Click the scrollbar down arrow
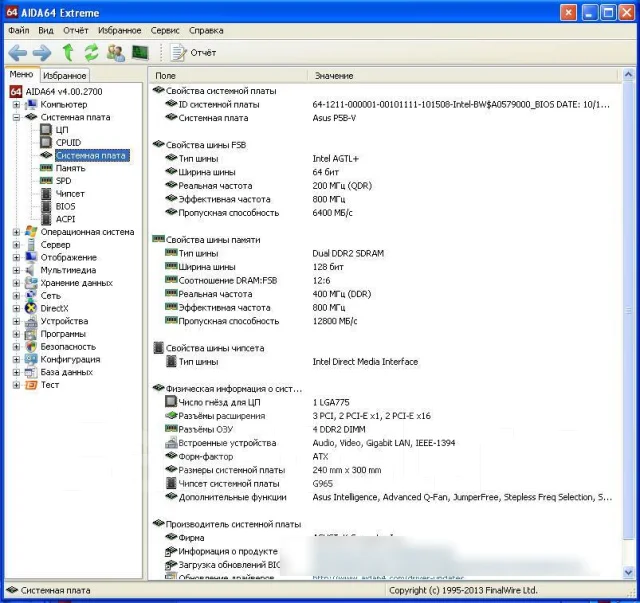This screenshot has height=603, width=640. 629,572
